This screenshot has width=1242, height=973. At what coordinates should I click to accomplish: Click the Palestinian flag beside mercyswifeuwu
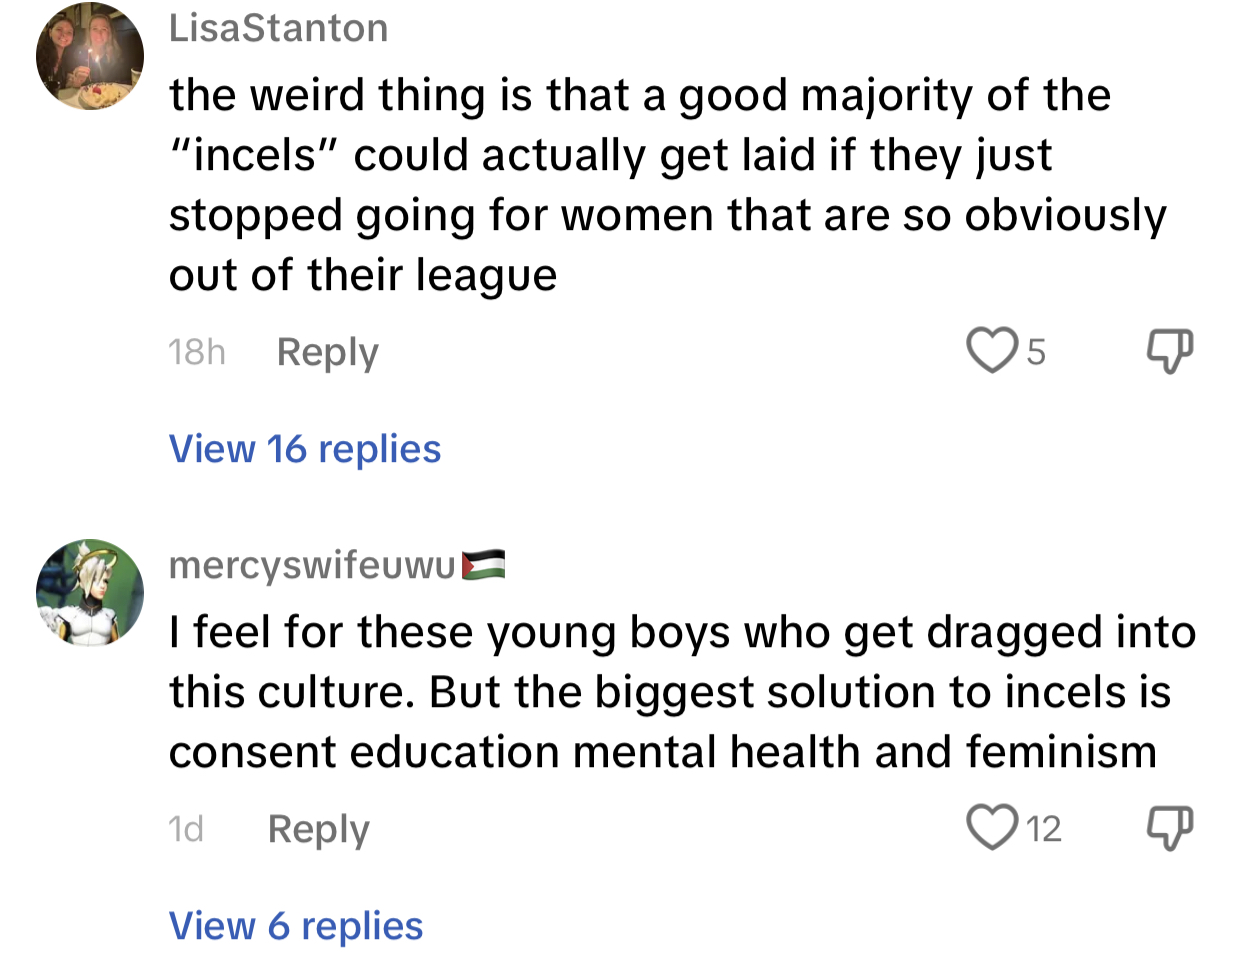pyautogui.click(x=483, y=565)
